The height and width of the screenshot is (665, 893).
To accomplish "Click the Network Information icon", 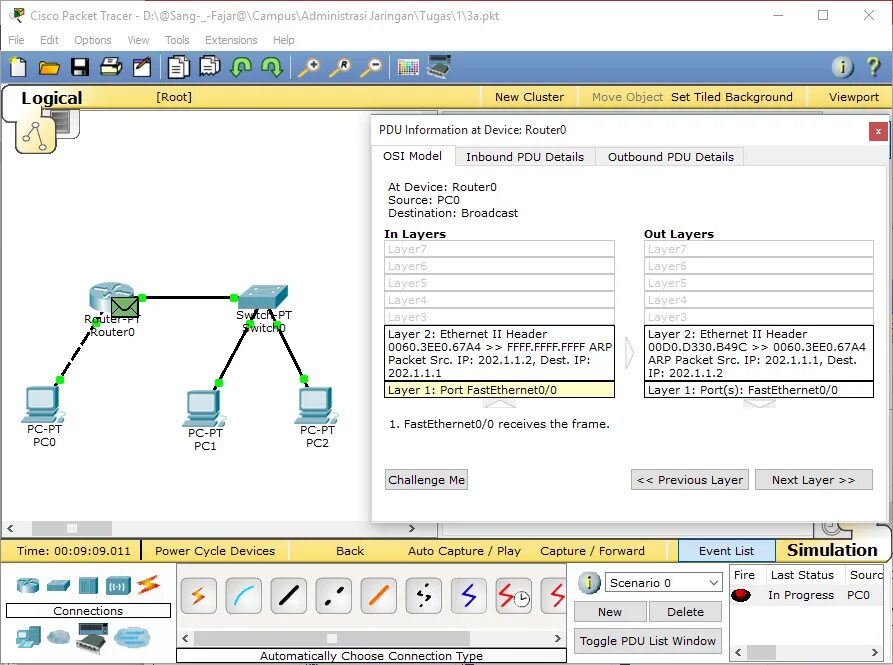I will (842, 67).
